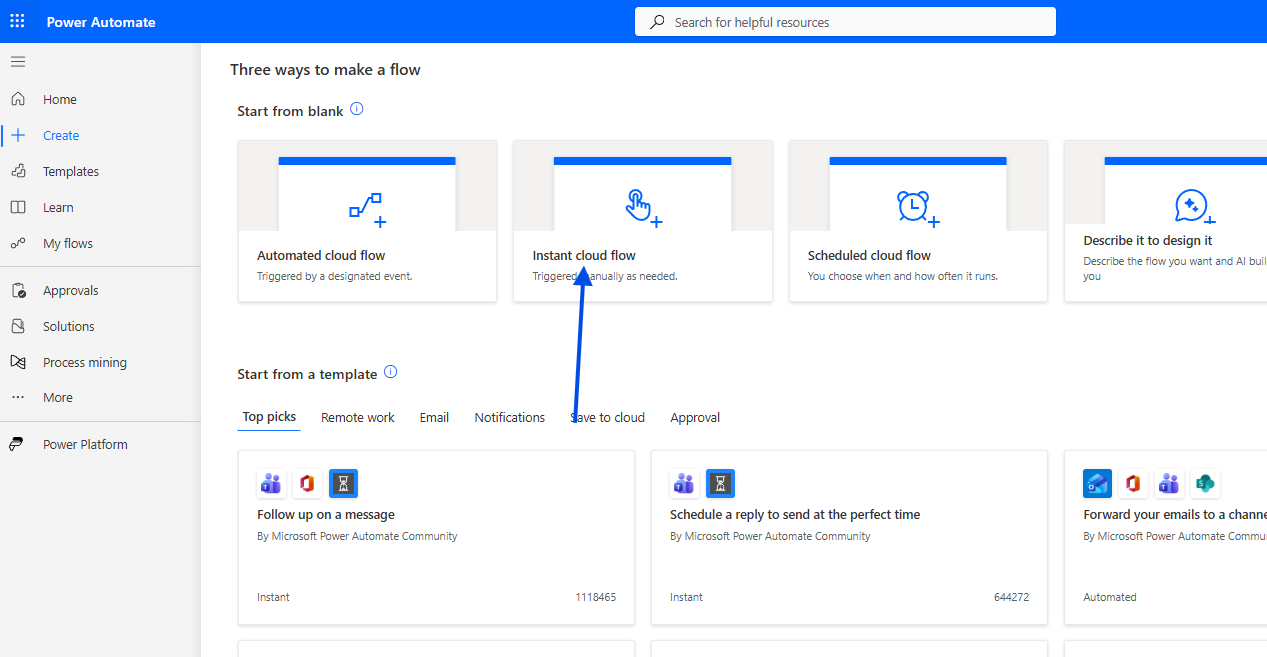The width and height of the screenshot is (1267, 657).
Task: Select Solutions in the left navigation
Action: 68,326
